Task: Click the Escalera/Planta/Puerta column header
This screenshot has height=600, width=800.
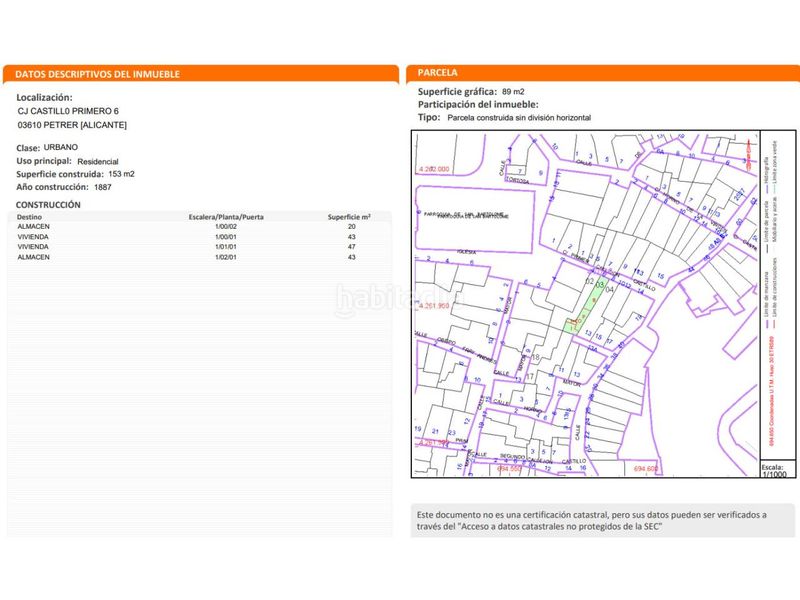Action: pyautogui.click(x=226, y=217)
